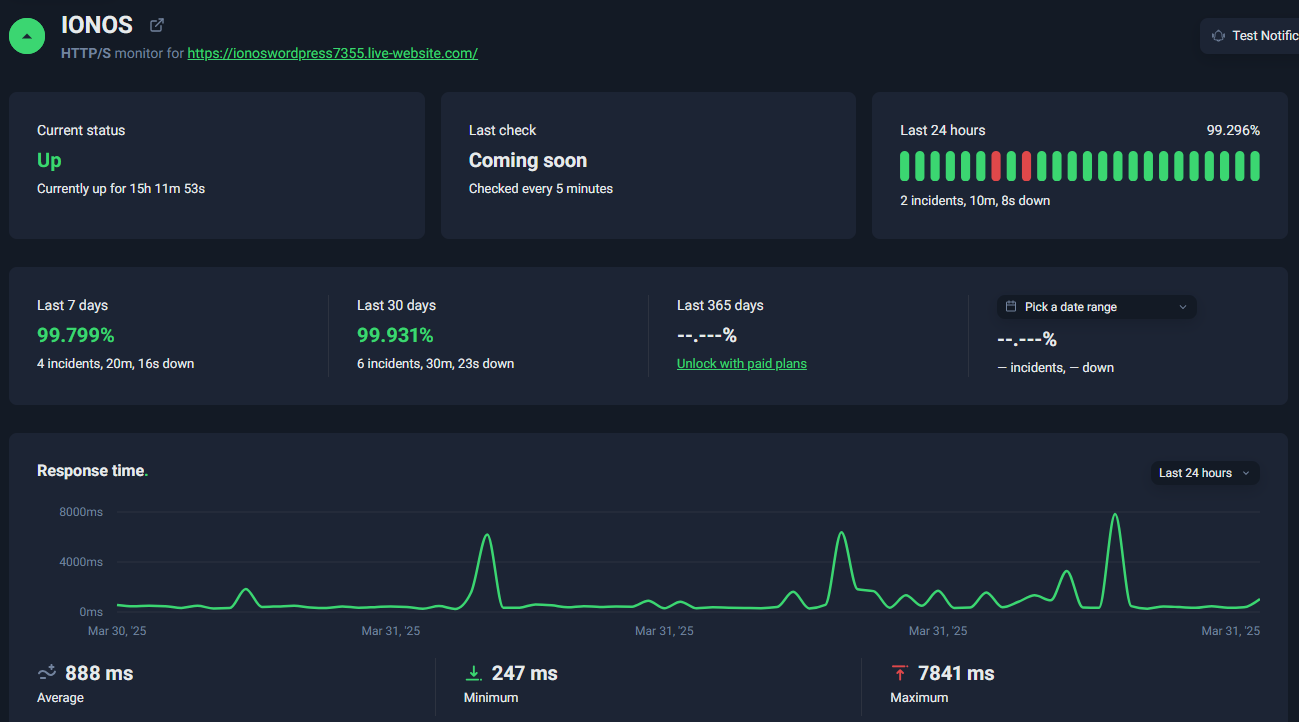Click the first red incident bar in uptime strip

(x=996, y=166)
